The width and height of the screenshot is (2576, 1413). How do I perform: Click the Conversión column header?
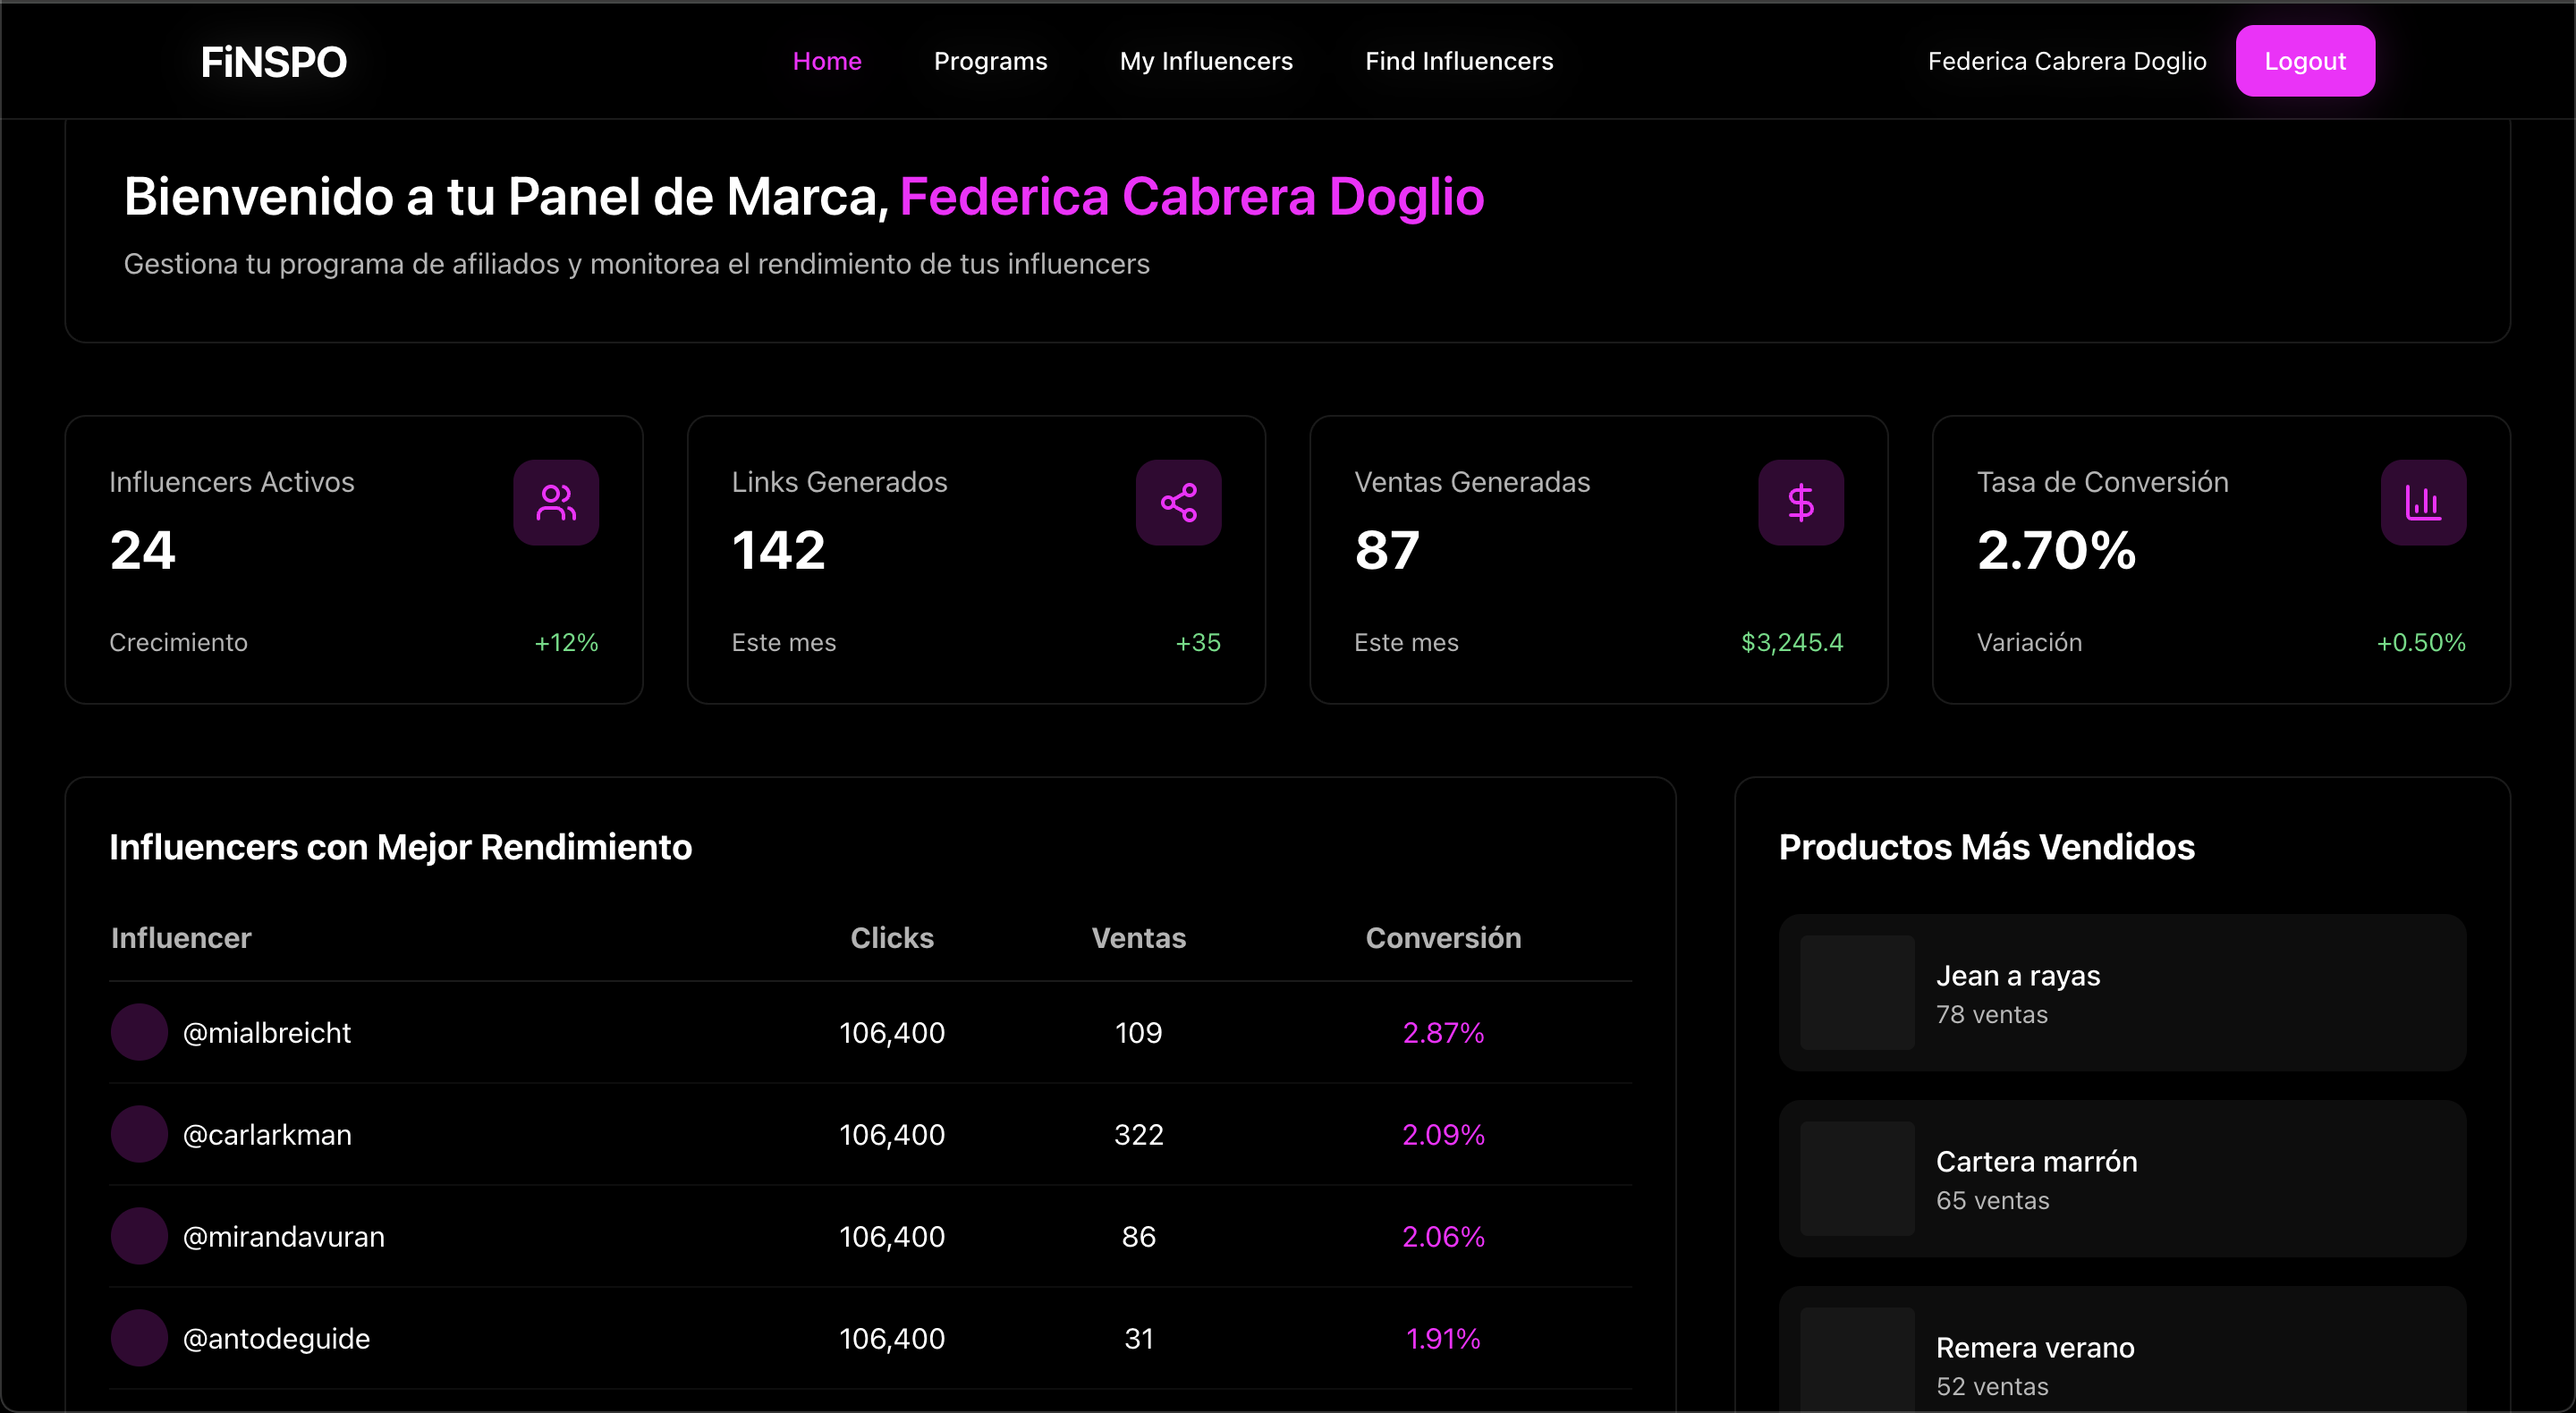(x=1443, y=938)
